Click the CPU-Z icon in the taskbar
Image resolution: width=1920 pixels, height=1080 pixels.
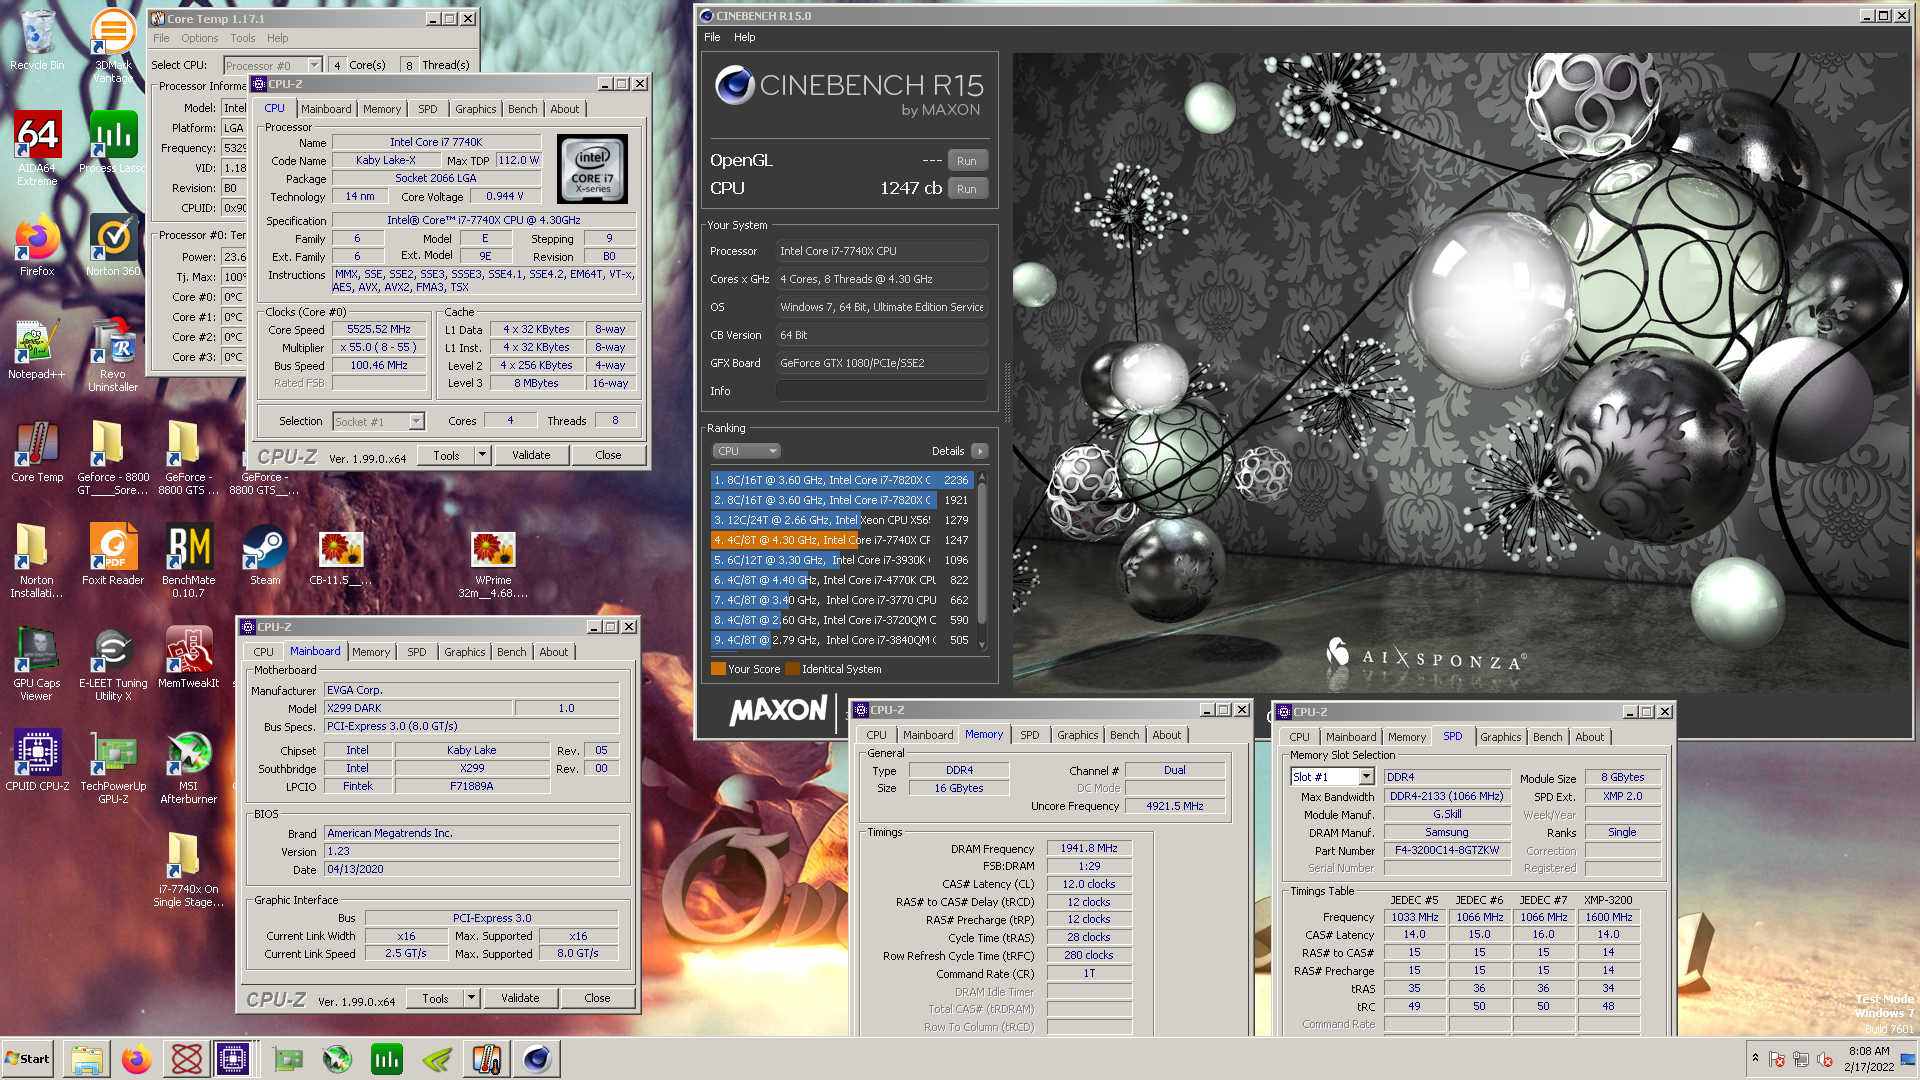[x=233, y=1058]
